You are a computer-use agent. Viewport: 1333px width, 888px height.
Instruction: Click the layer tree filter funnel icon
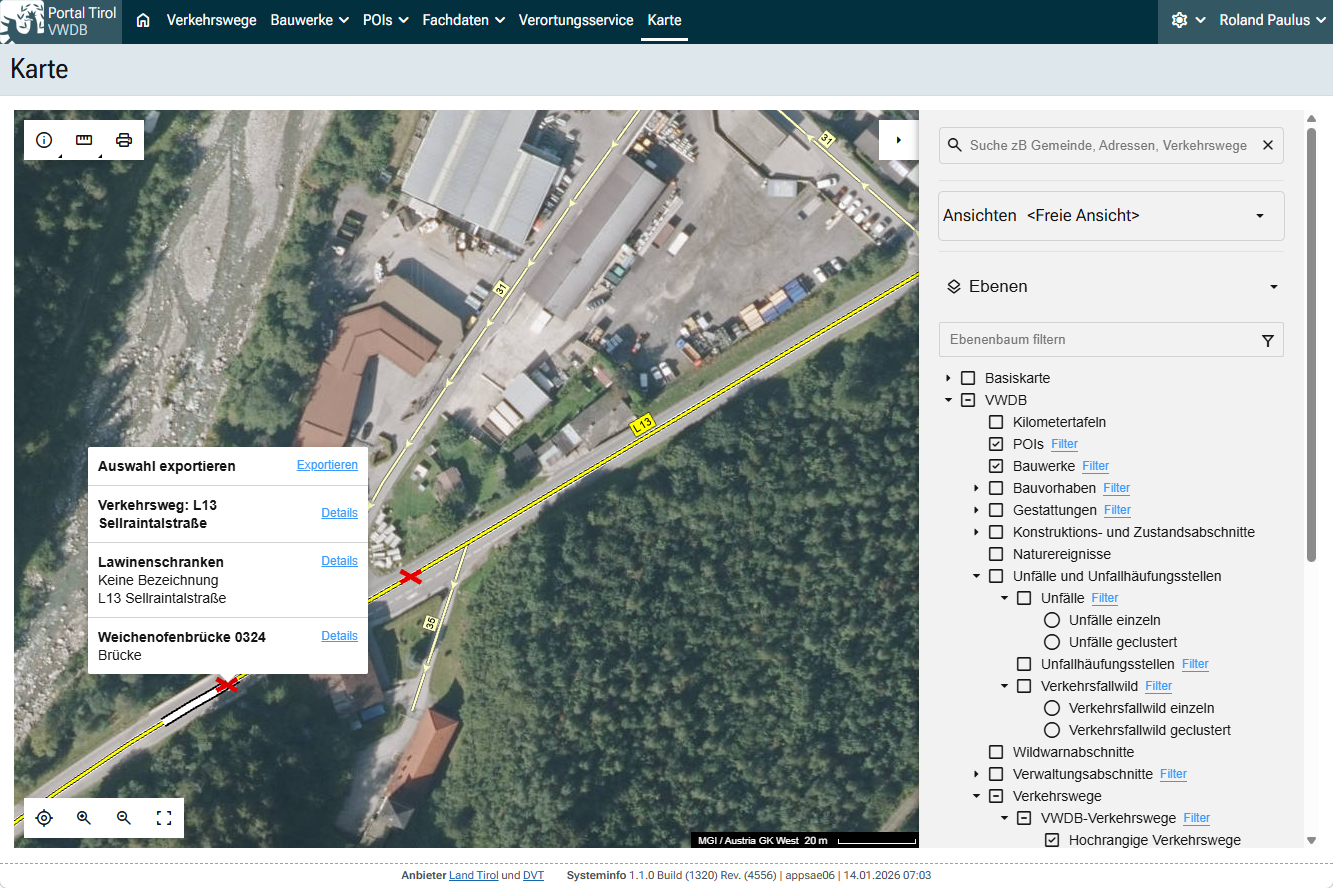(1267, 340)
